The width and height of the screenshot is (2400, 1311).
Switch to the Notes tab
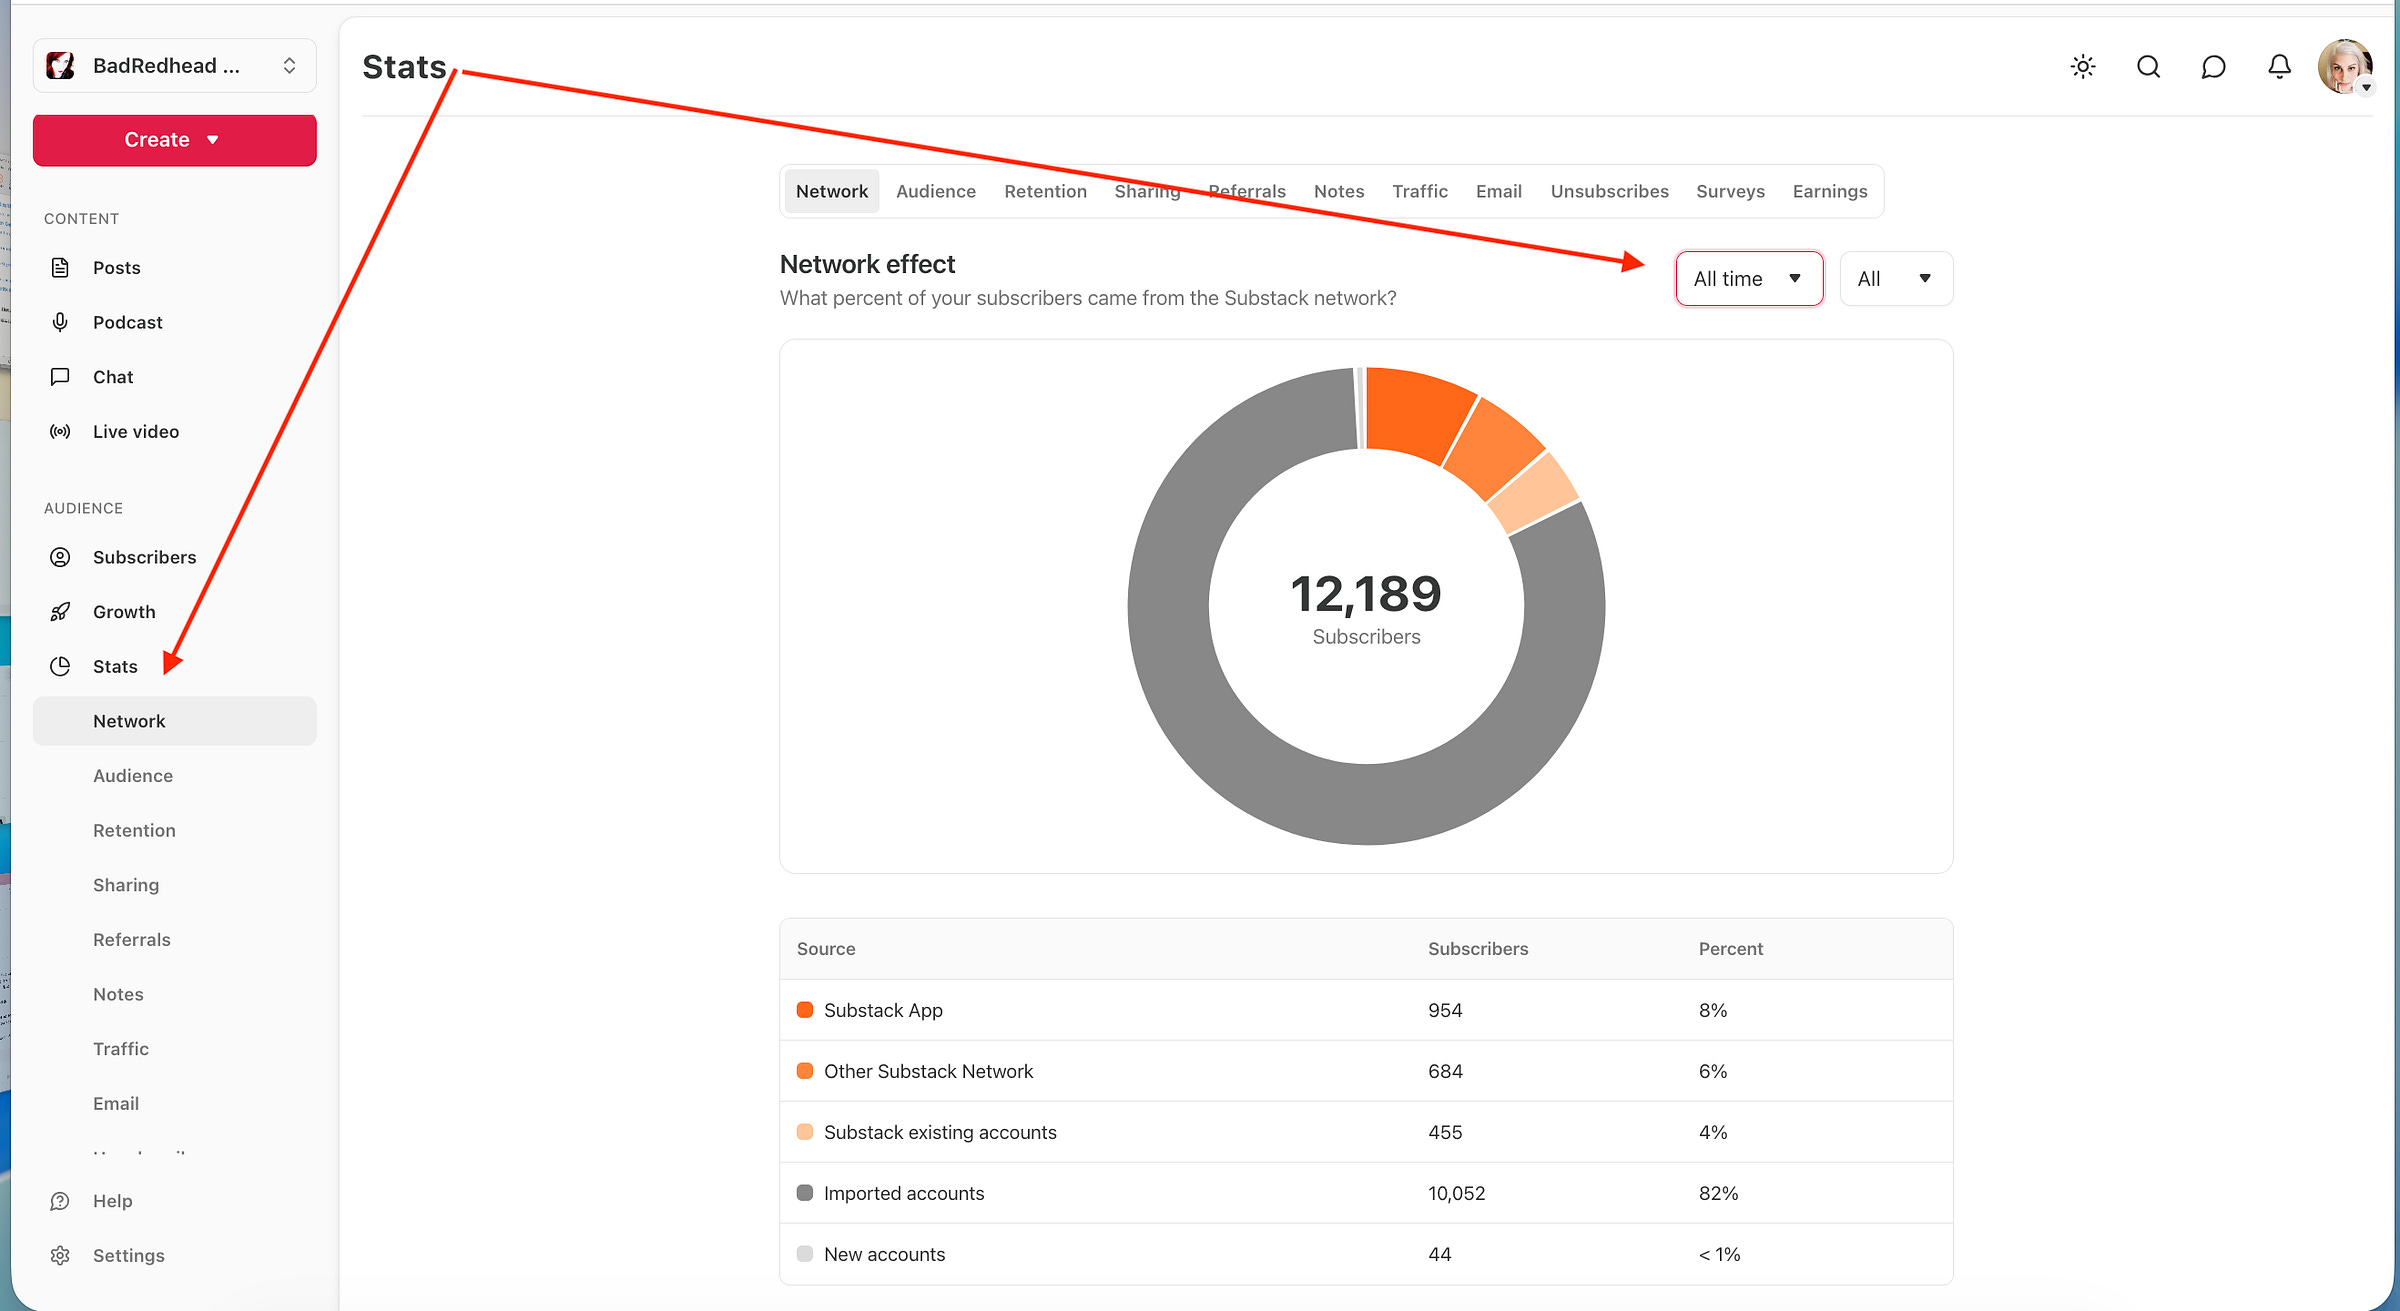[1339, 191]
